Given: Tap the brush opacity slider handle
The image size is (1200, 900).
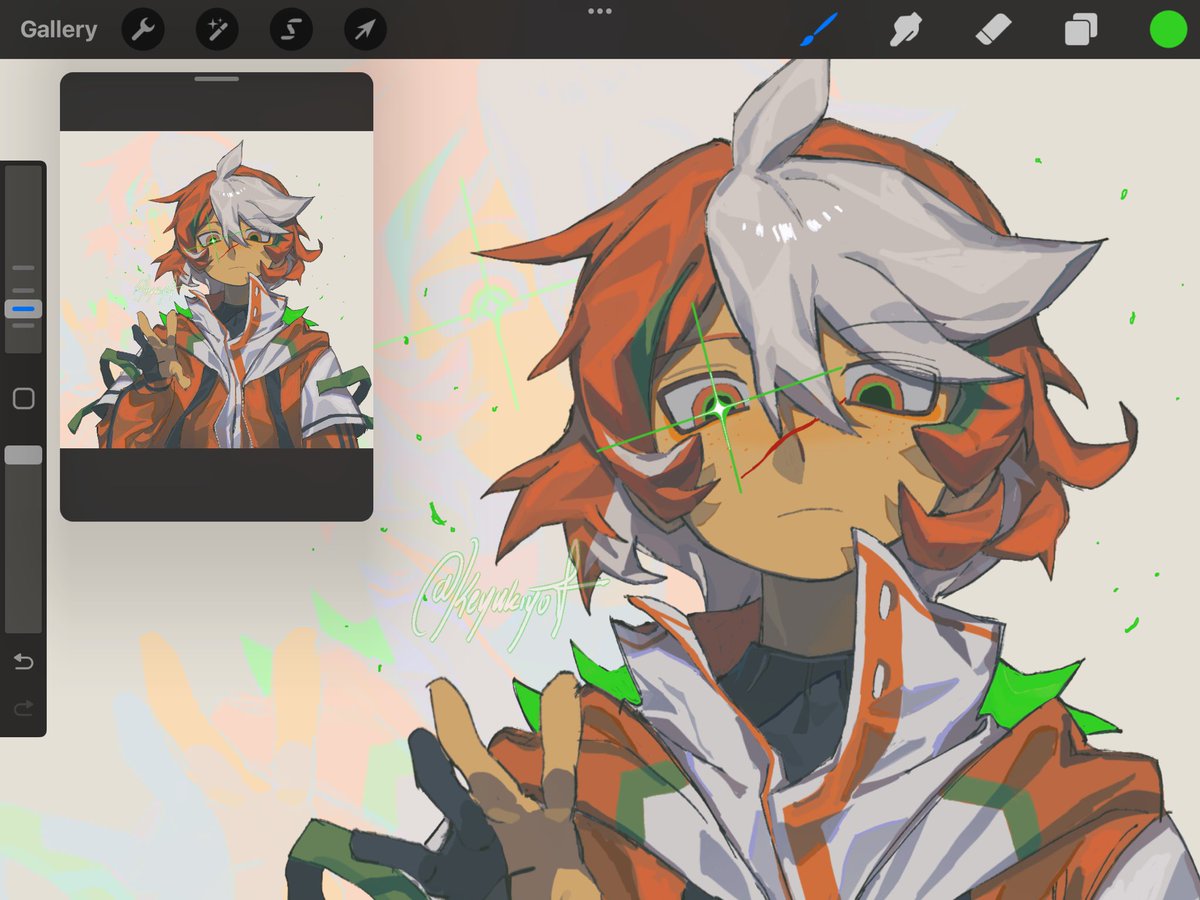Looking at the screenshot, I should [x=23, y=455].
